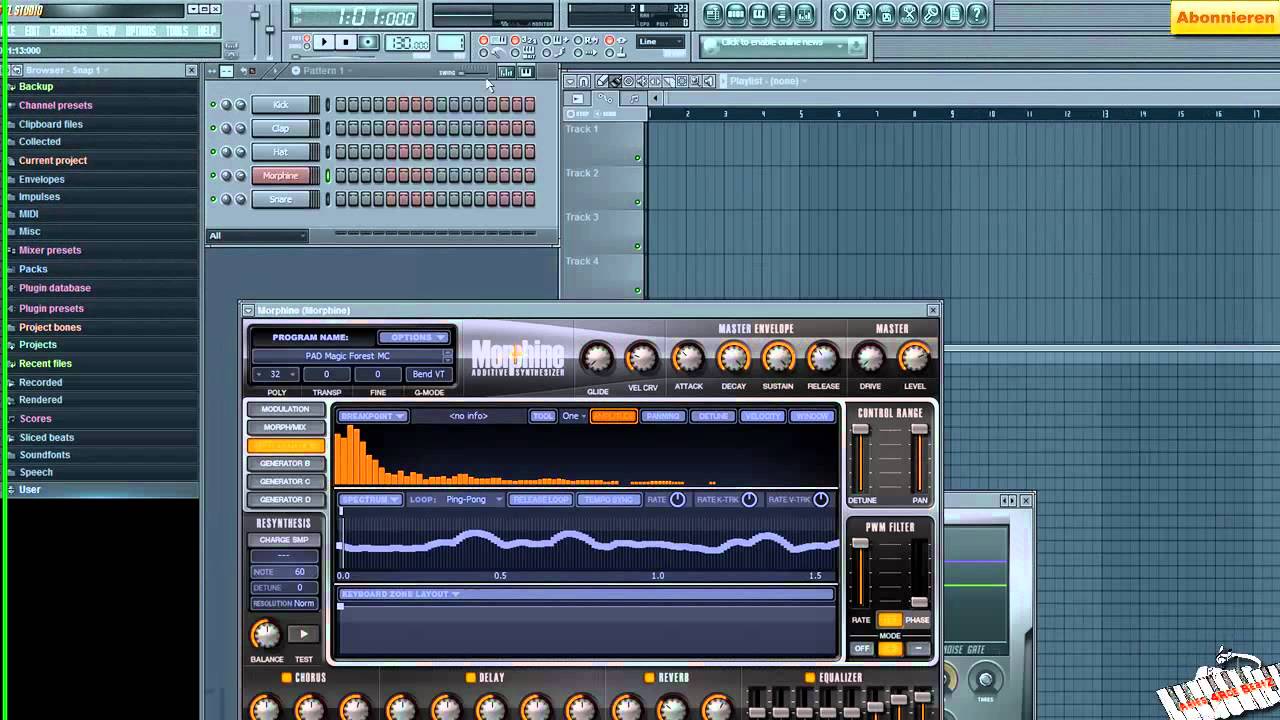This screenshot has width=1280, height=720.
Task: Click the save new version icon
Action: 863,14
